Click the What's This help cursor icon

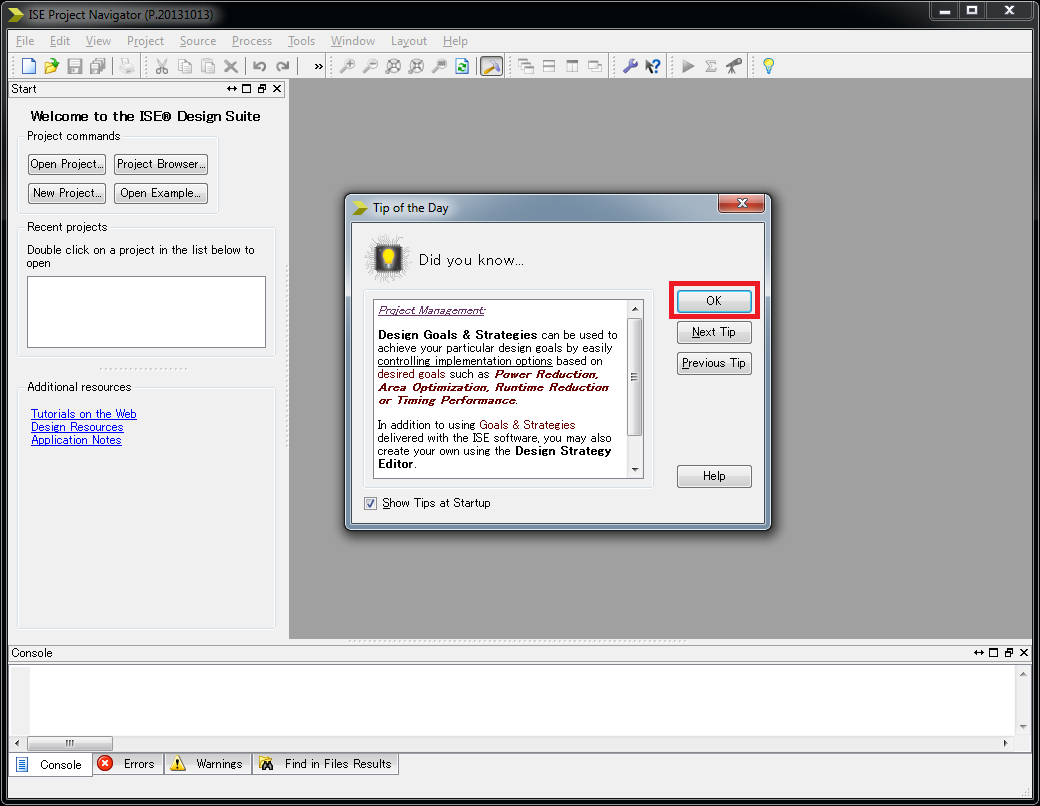(653, 66)
